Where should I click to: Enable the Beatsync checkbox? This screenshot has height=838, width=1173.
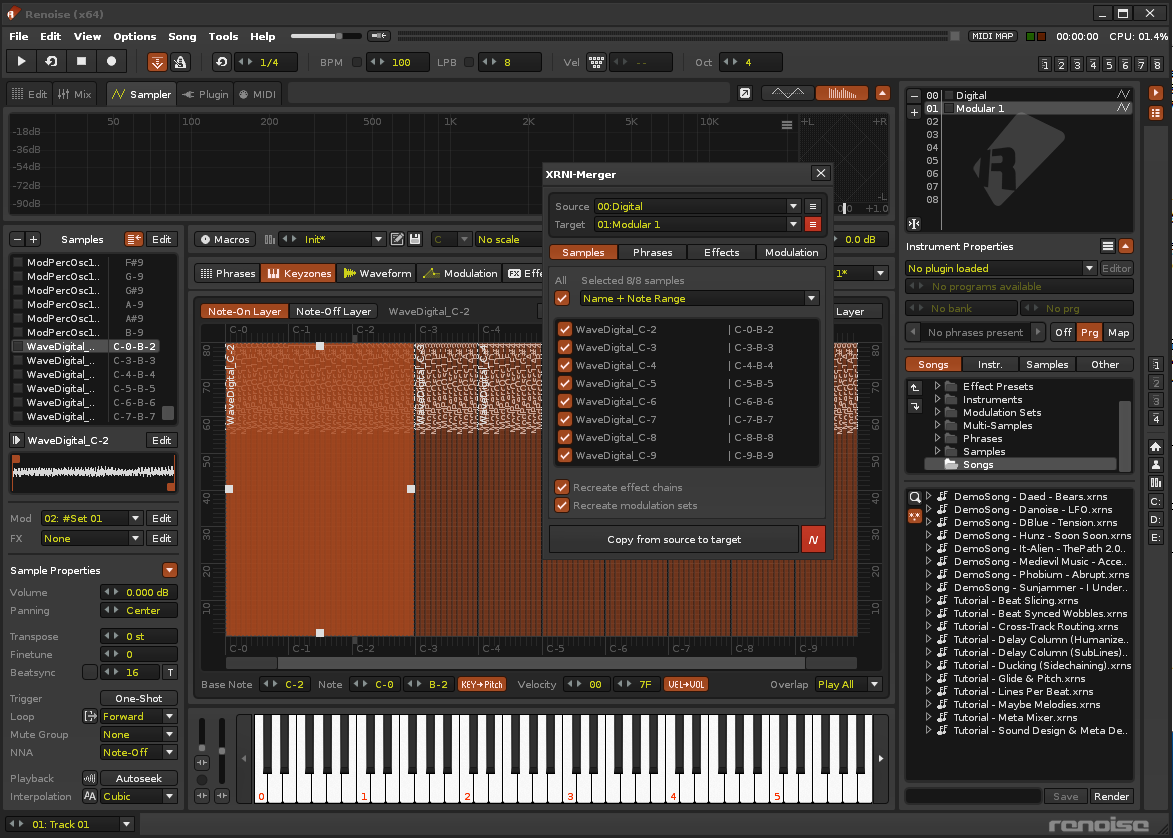90,672
